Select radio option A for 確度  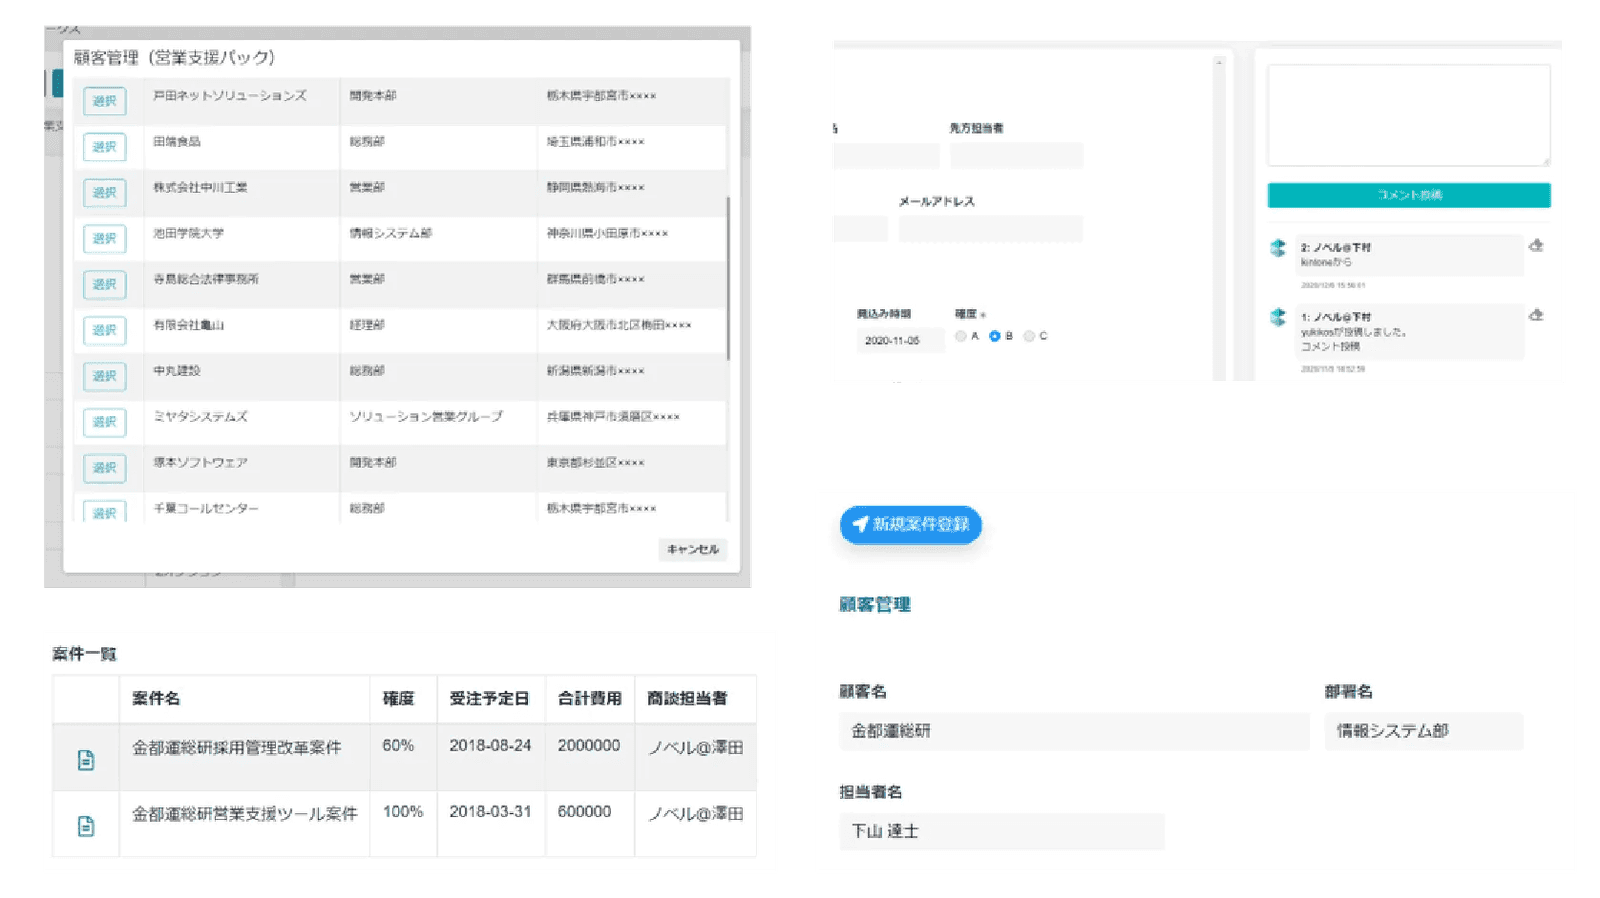(960, 336)
